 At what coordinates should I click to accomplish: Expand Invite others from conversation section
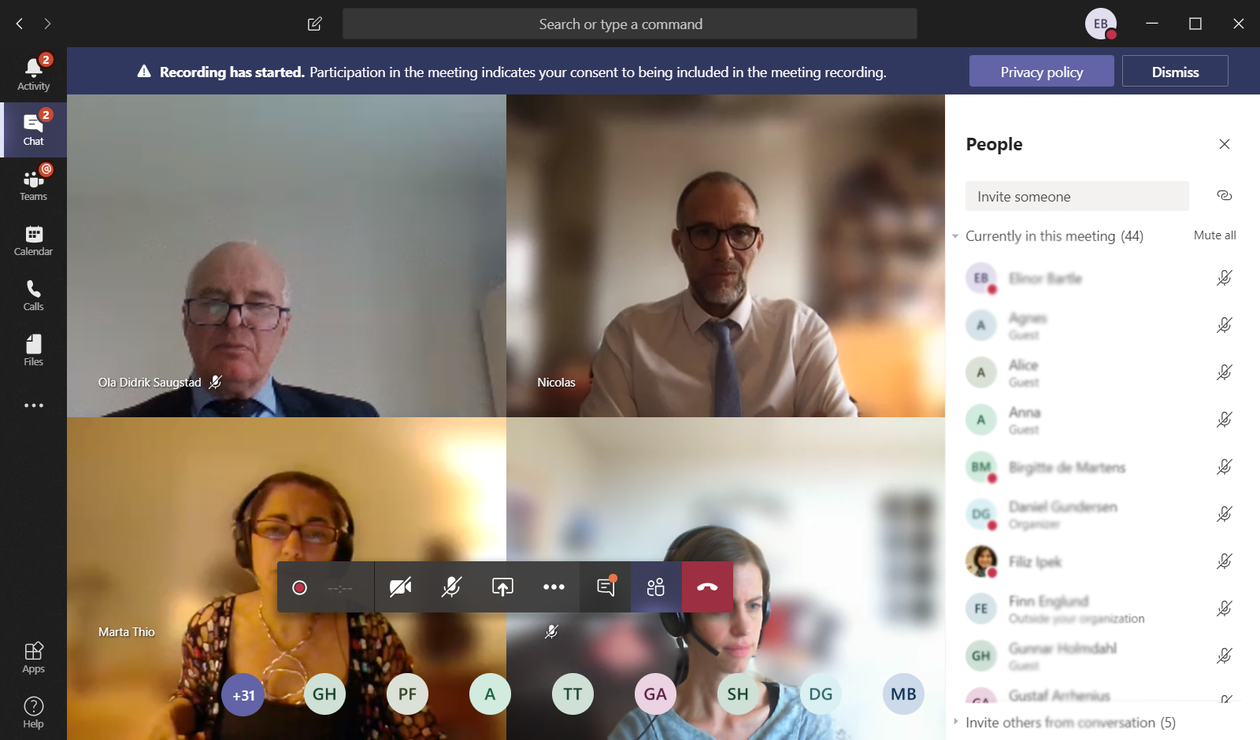click(956, 722)
